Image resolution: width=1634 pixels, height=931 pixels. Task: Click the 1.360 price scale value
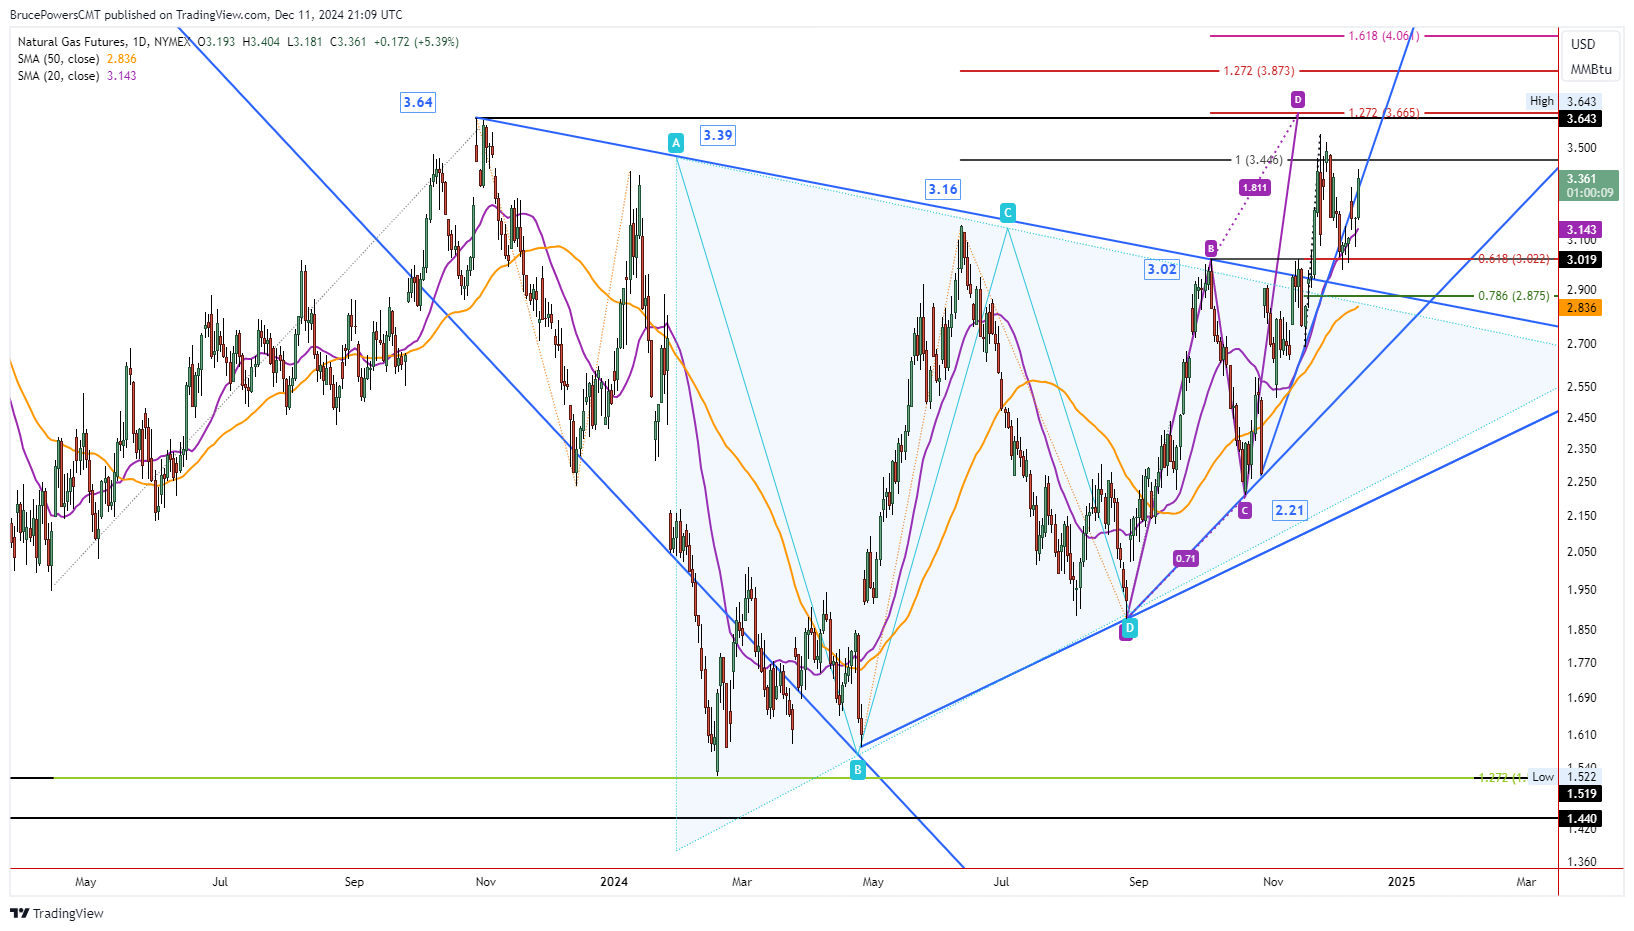(x=1582, y=862)
